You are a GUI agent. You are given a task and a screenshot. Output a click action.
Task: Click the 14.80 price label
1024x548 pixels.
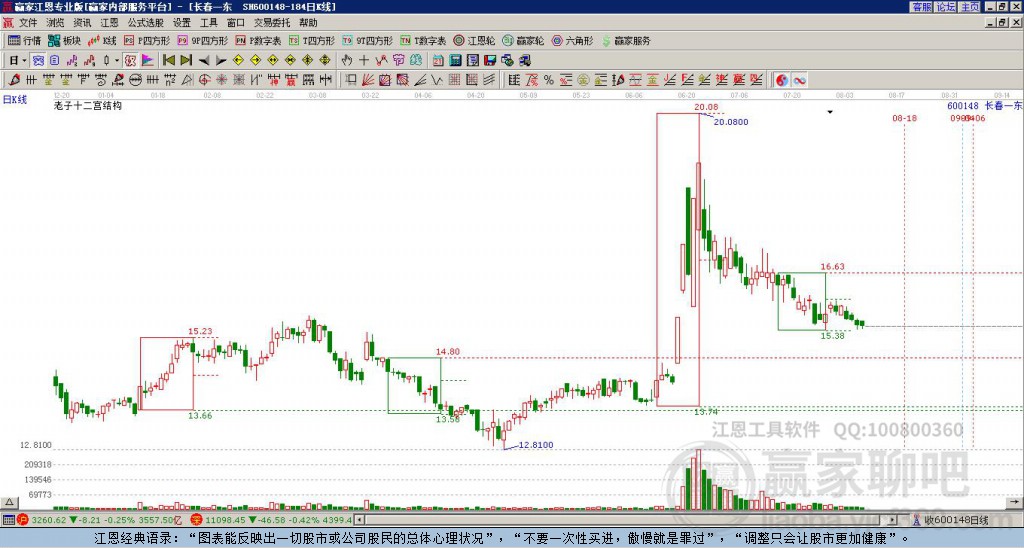pos(448,351)
